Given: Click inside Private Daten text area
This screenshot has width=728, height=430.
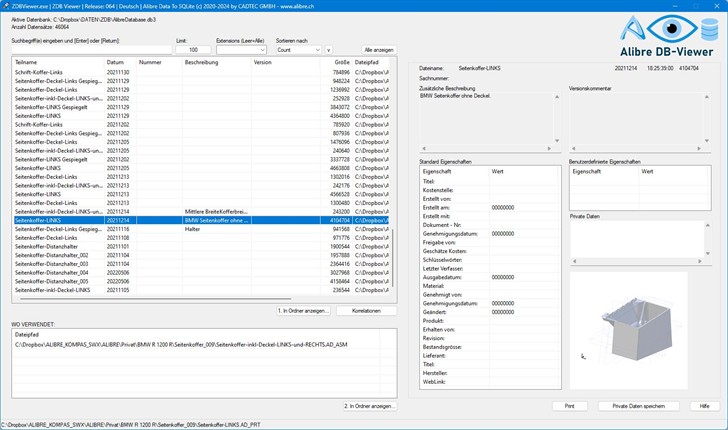Looking at the screenshot, I should 637,239.
